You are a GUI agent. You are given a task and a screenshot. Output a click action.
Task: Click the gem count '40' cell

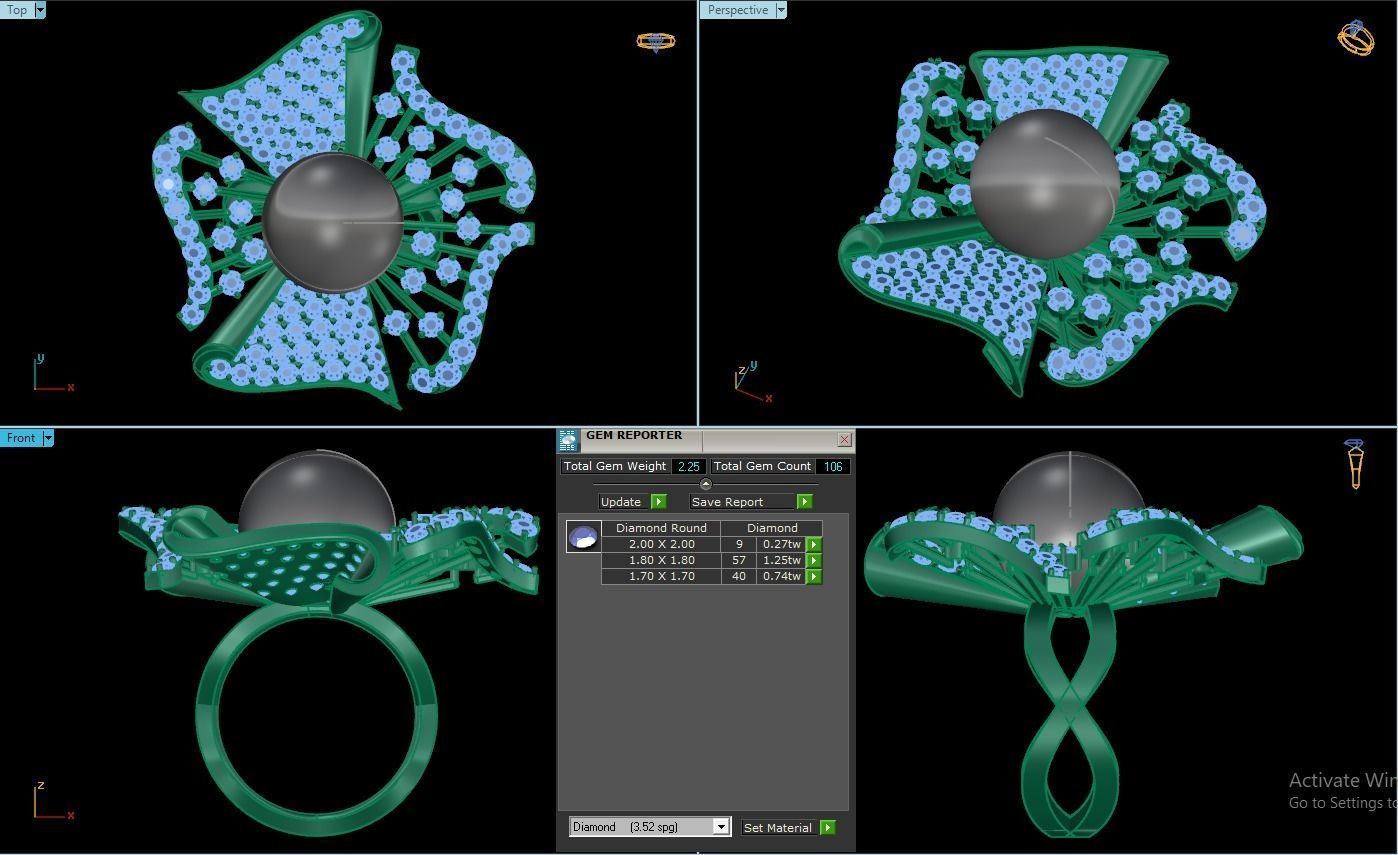click(x=739, y=576)
